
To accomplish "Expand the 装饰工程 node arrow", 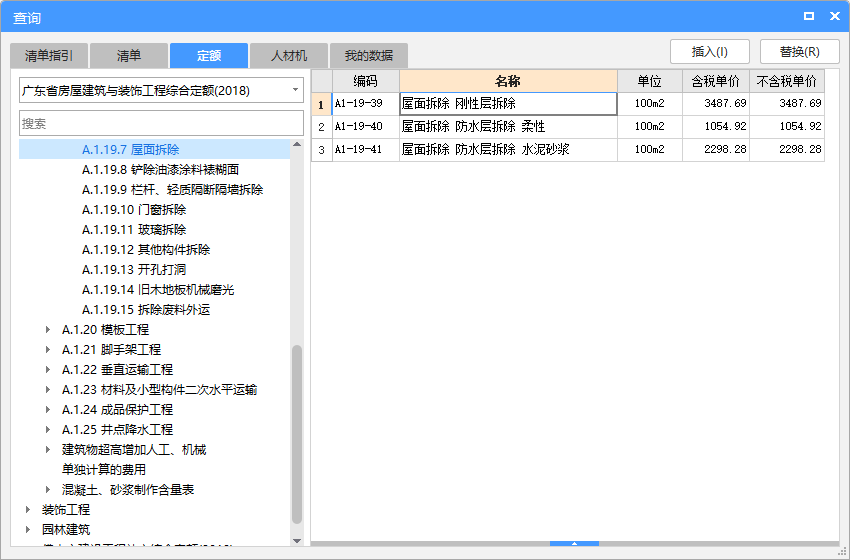I will click(28, 510).
